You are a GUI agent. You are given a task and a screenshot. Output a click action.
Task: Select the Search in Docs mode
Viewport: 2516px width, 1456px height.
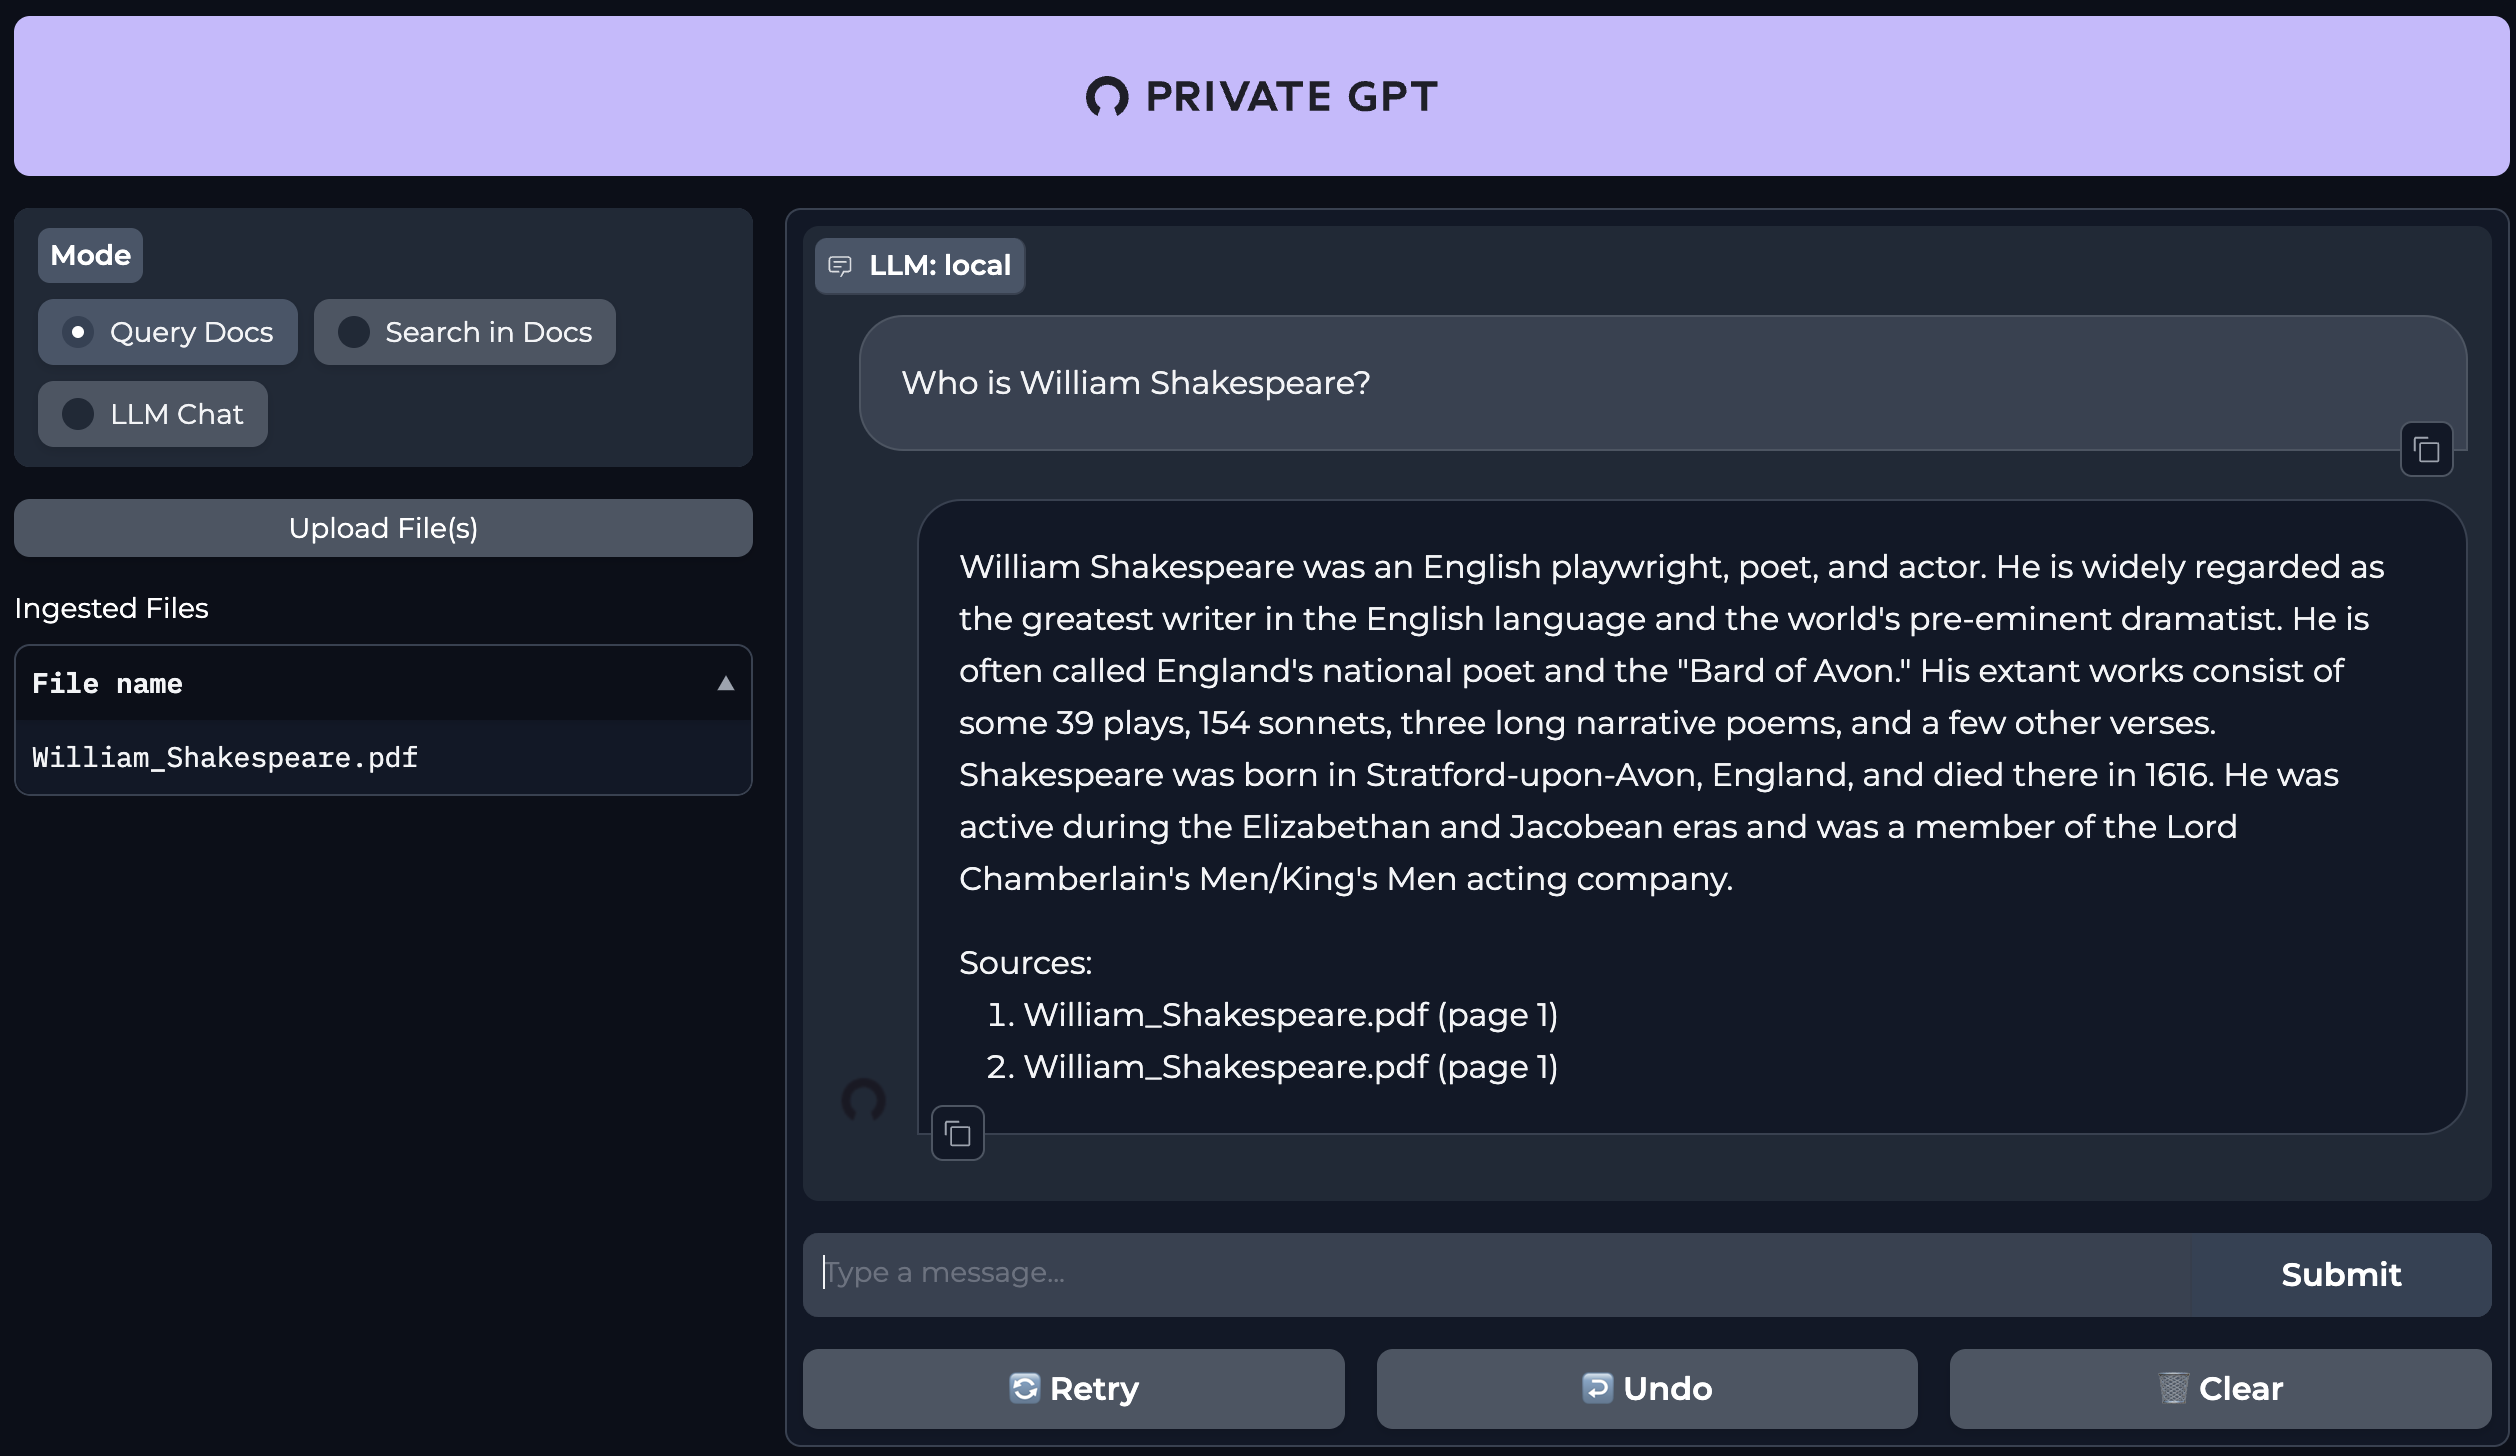coord(465,332)
